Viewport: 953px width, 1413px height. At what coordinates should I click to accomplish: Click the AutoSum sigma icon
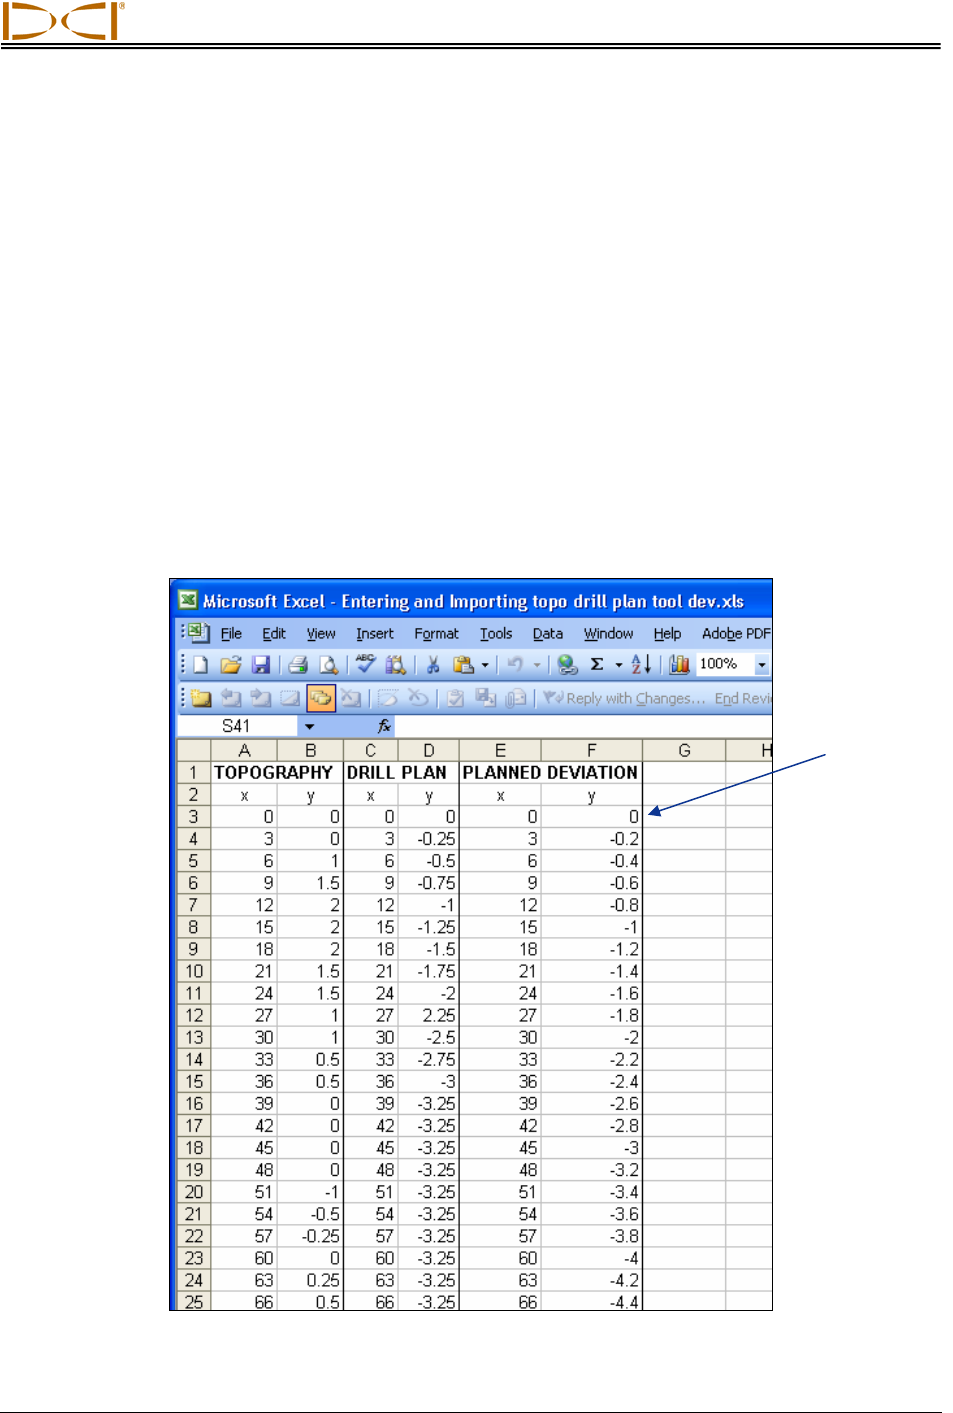coord(597,664)
